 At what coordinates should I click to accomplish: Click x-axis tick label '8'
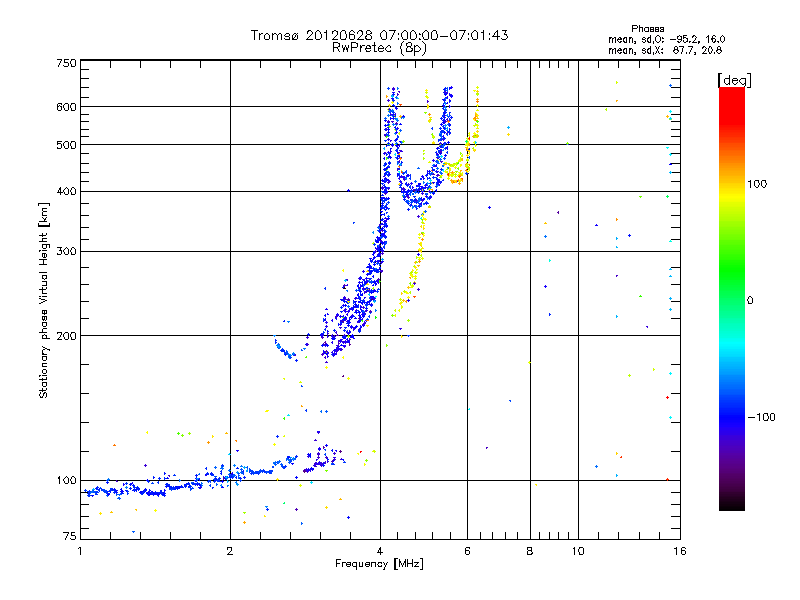point(530,551)
